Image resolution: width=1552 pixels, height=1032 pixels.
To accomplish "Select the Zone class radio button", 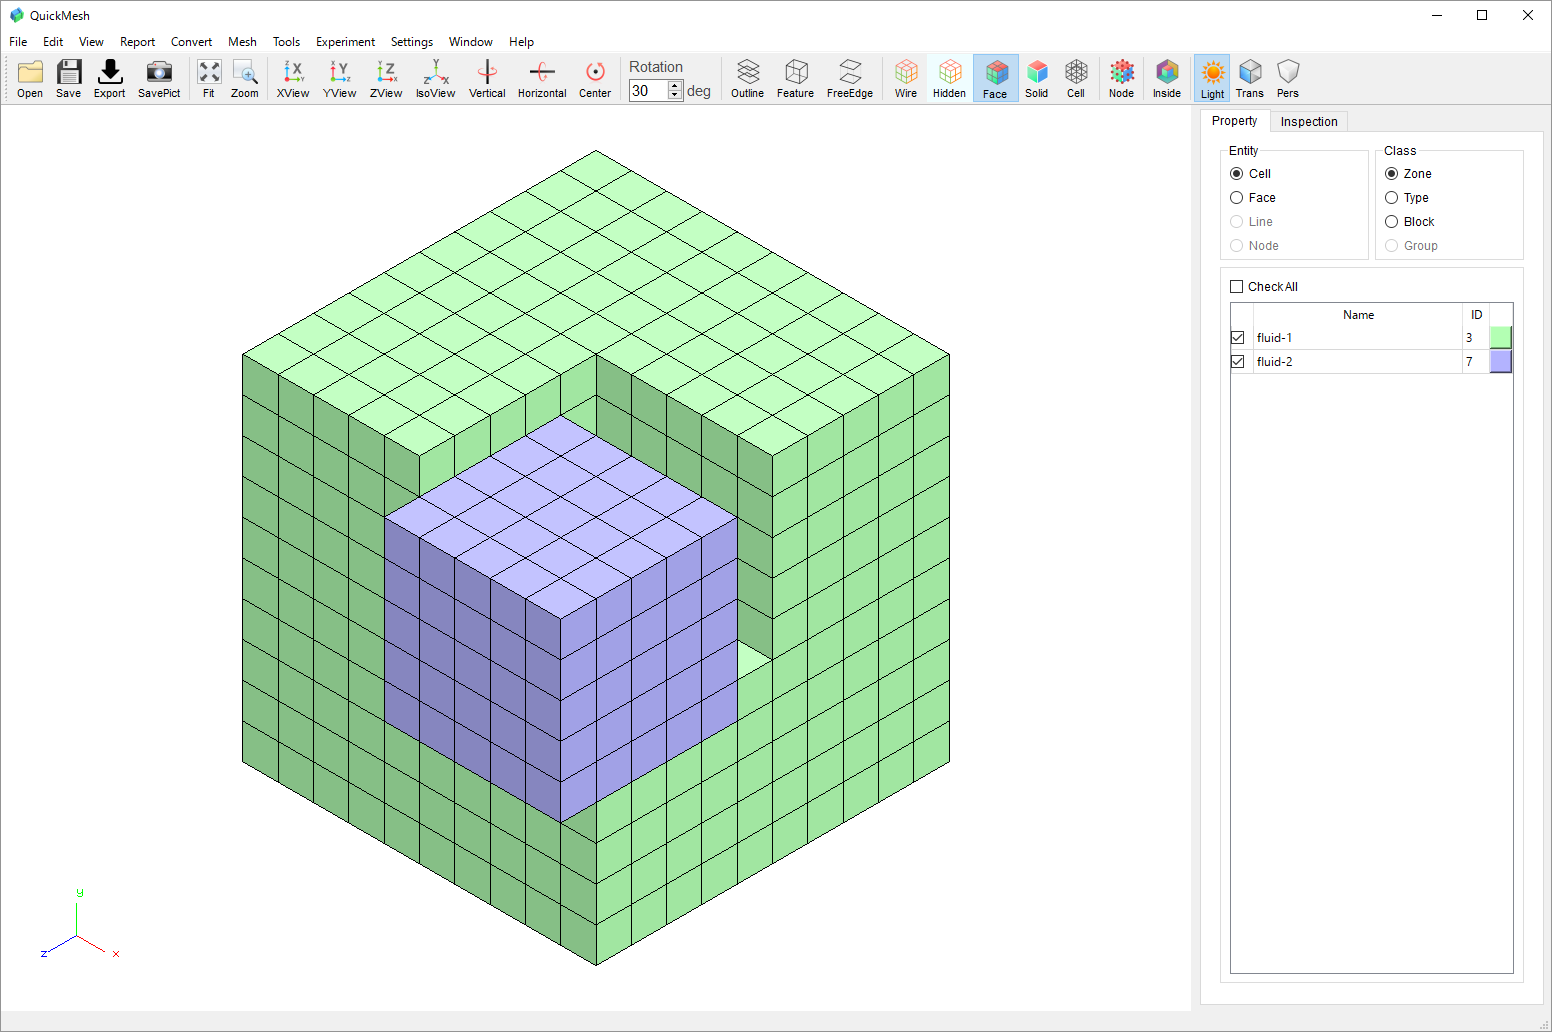I will click(1392, 174).
